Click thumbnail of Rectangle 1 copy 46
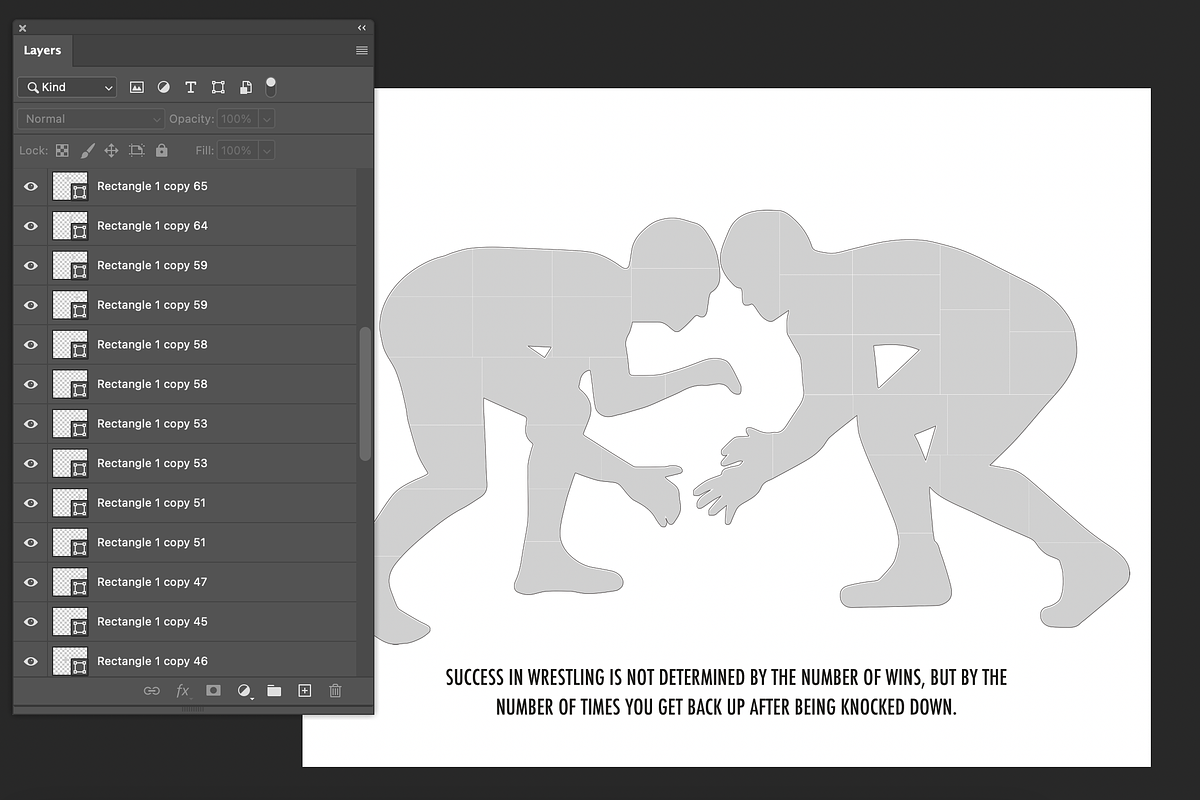Viewport: 1200px width, 800px height. [70, 661]
